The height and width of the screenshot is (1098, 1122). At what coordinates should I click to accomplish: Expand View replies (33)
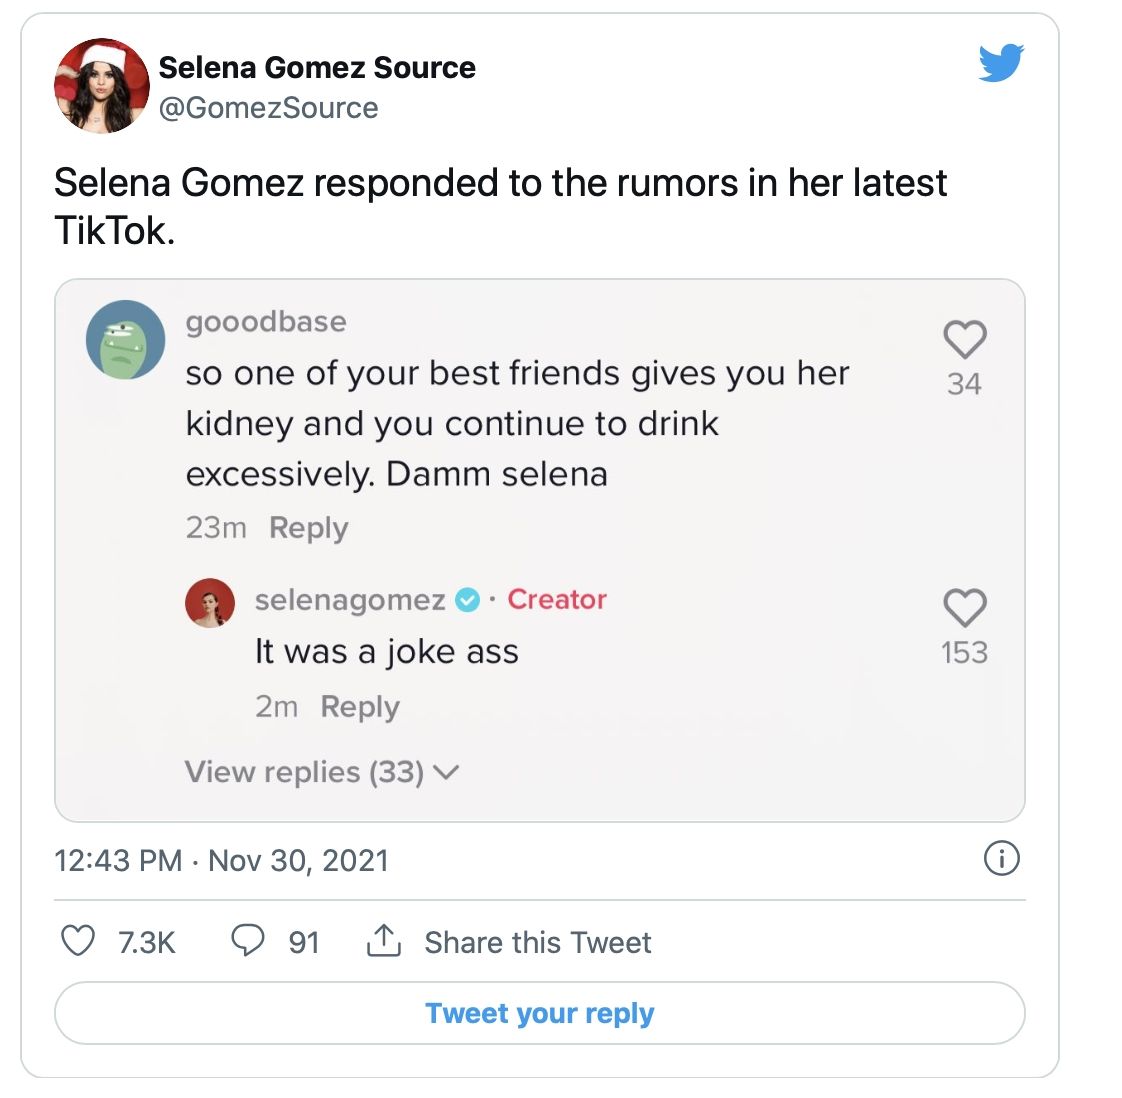[x=321, y=772]
